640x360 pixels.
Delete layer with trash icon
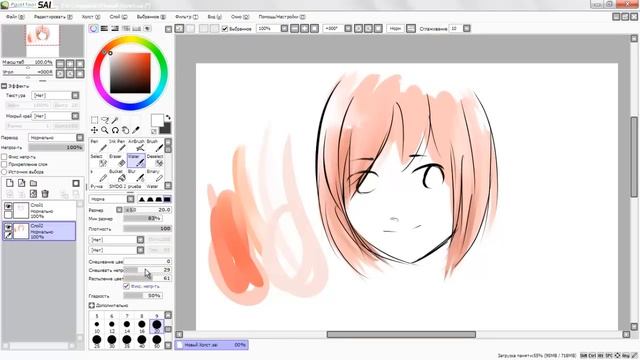tap(45, 194)
